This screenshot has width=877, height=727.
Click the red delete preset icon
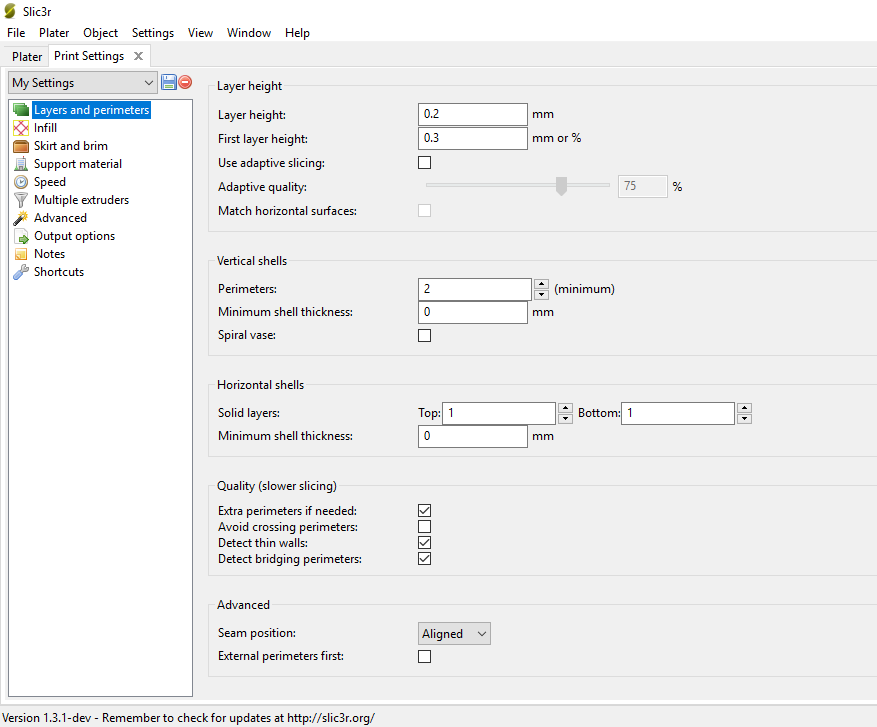click(x=185, y=82)
